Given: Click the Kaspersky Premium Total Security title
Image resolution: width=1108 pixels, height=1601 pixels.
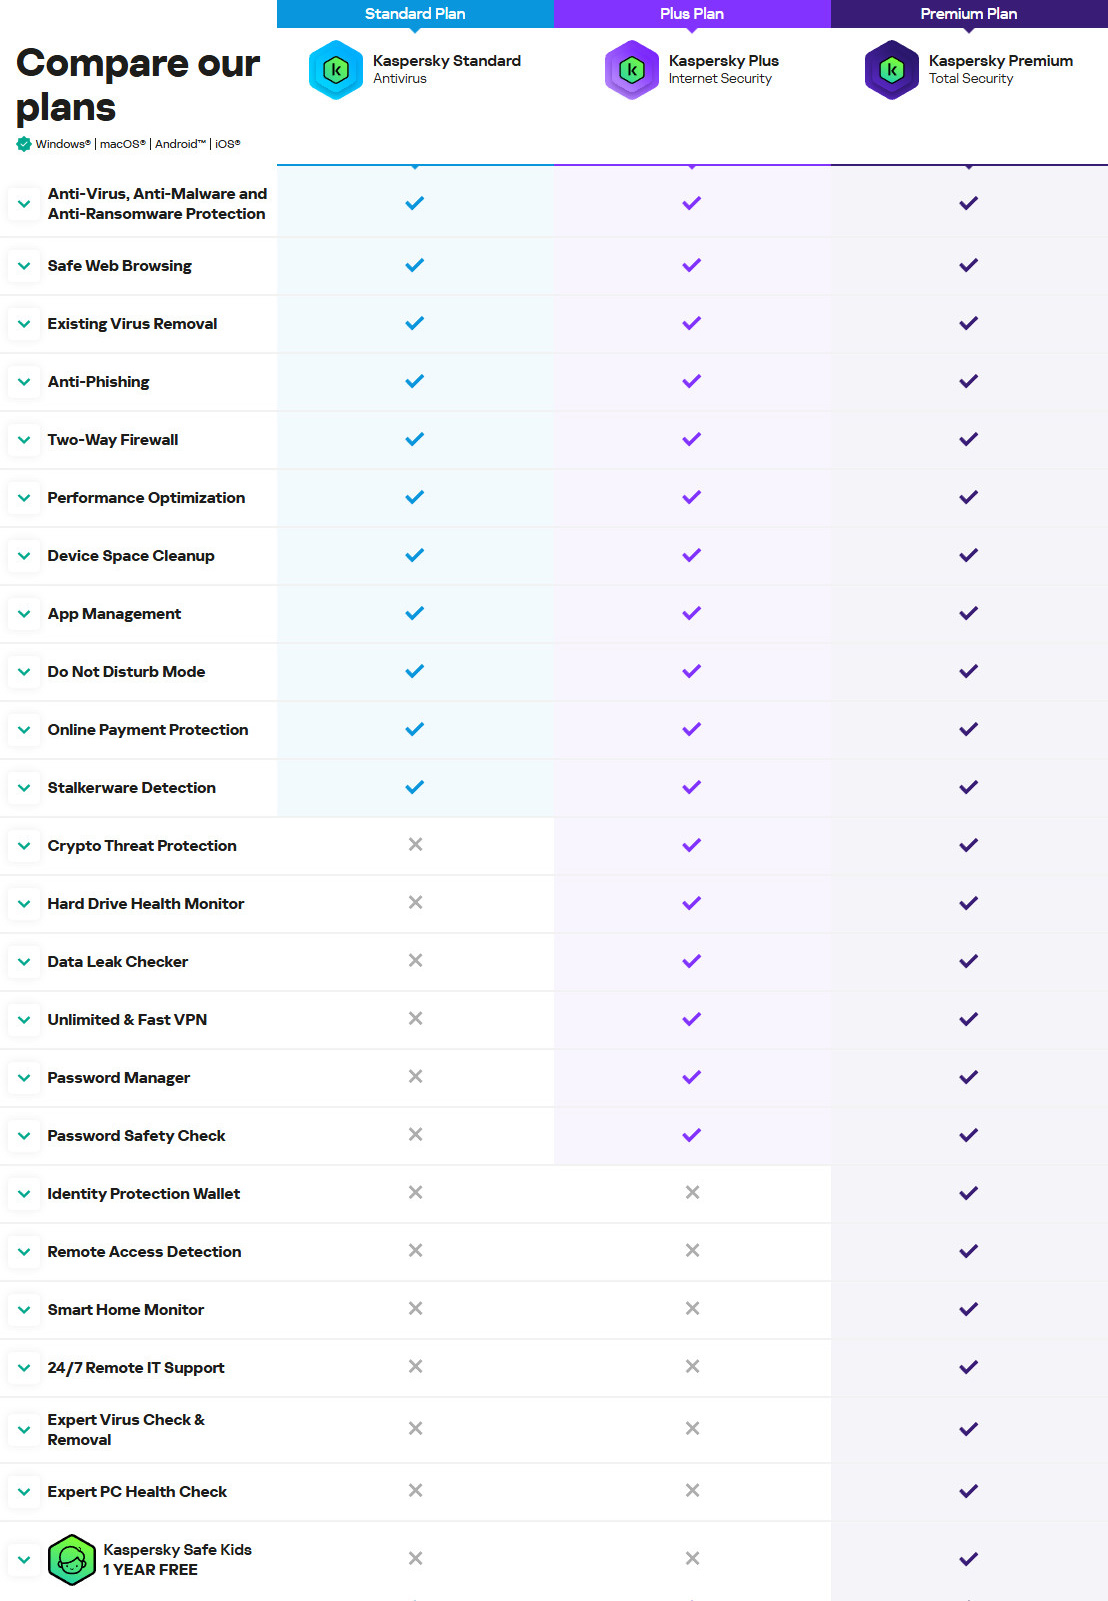Looking at the screenshot, I should (1000, 61).
